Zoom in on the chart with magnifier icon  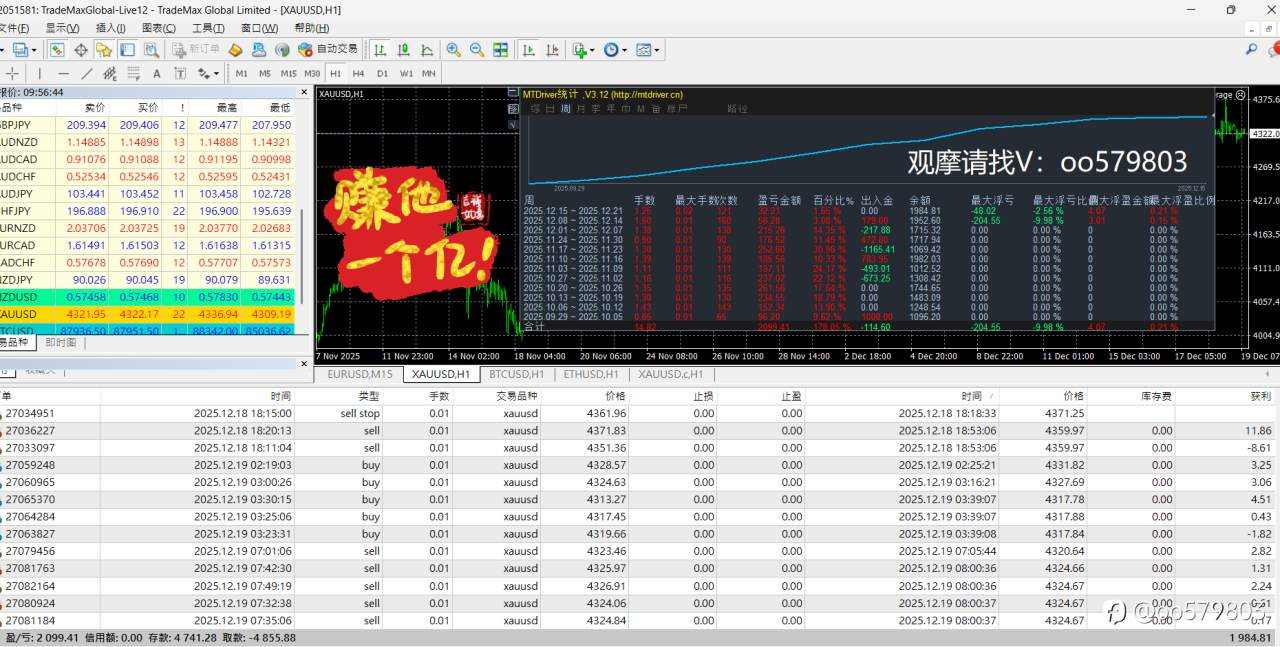click(x=453, y=49)
